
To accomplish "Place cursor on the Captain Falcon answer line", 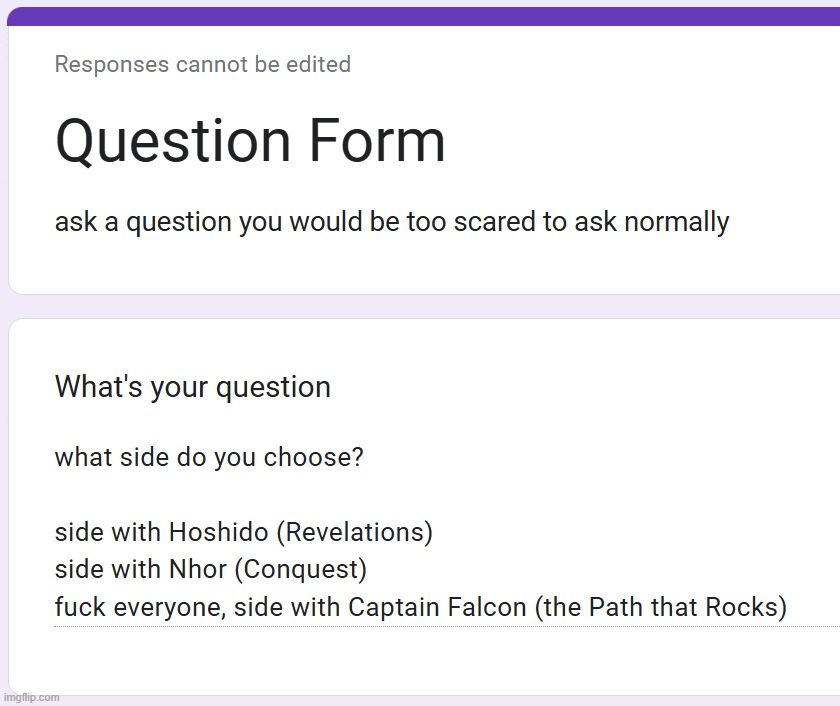I will pyautogui.click(x=421, y=607).
